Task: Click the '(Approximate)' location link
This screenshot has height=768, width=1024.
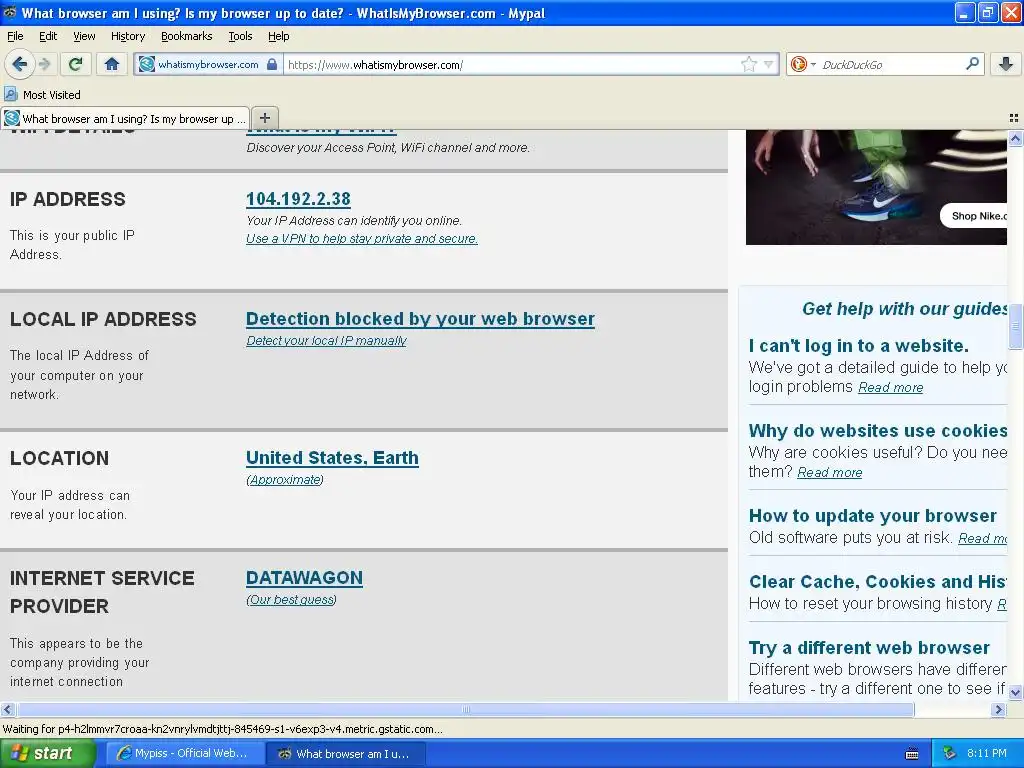Action: click(x=285, y=480)
